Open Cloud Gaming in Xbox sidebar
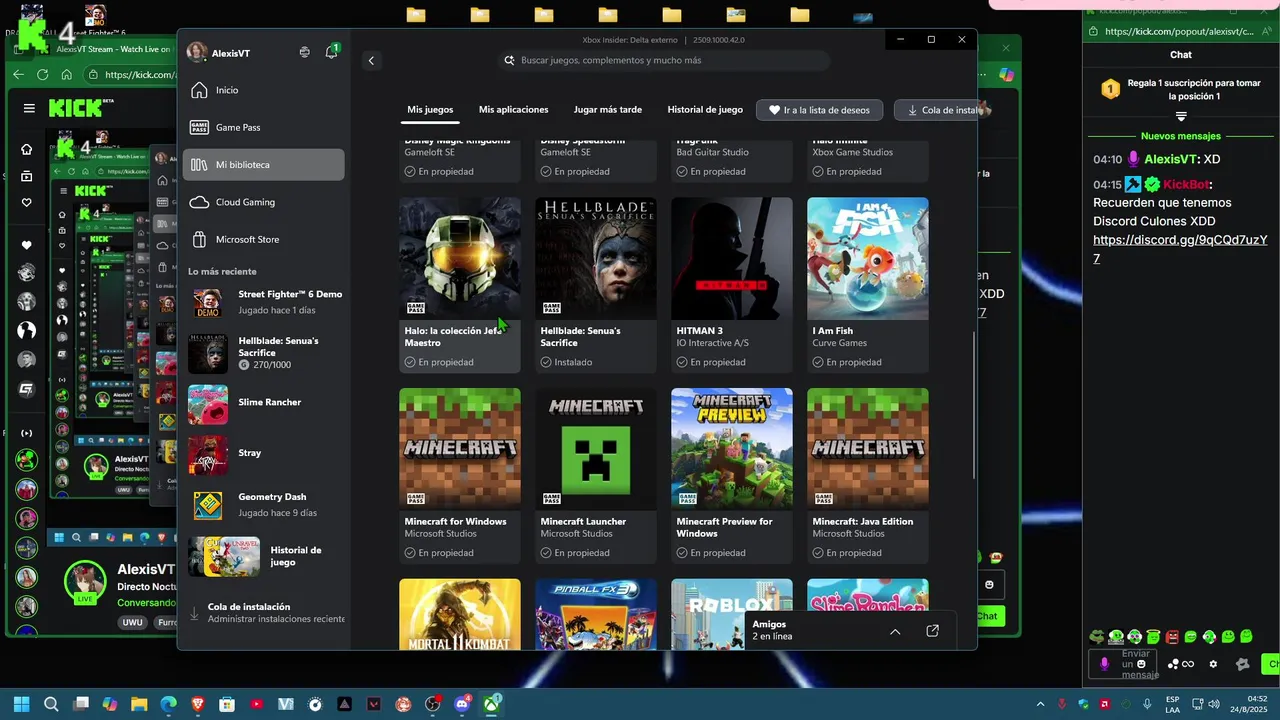This screenshot has height=720, width=1280. tap(263, 202)
